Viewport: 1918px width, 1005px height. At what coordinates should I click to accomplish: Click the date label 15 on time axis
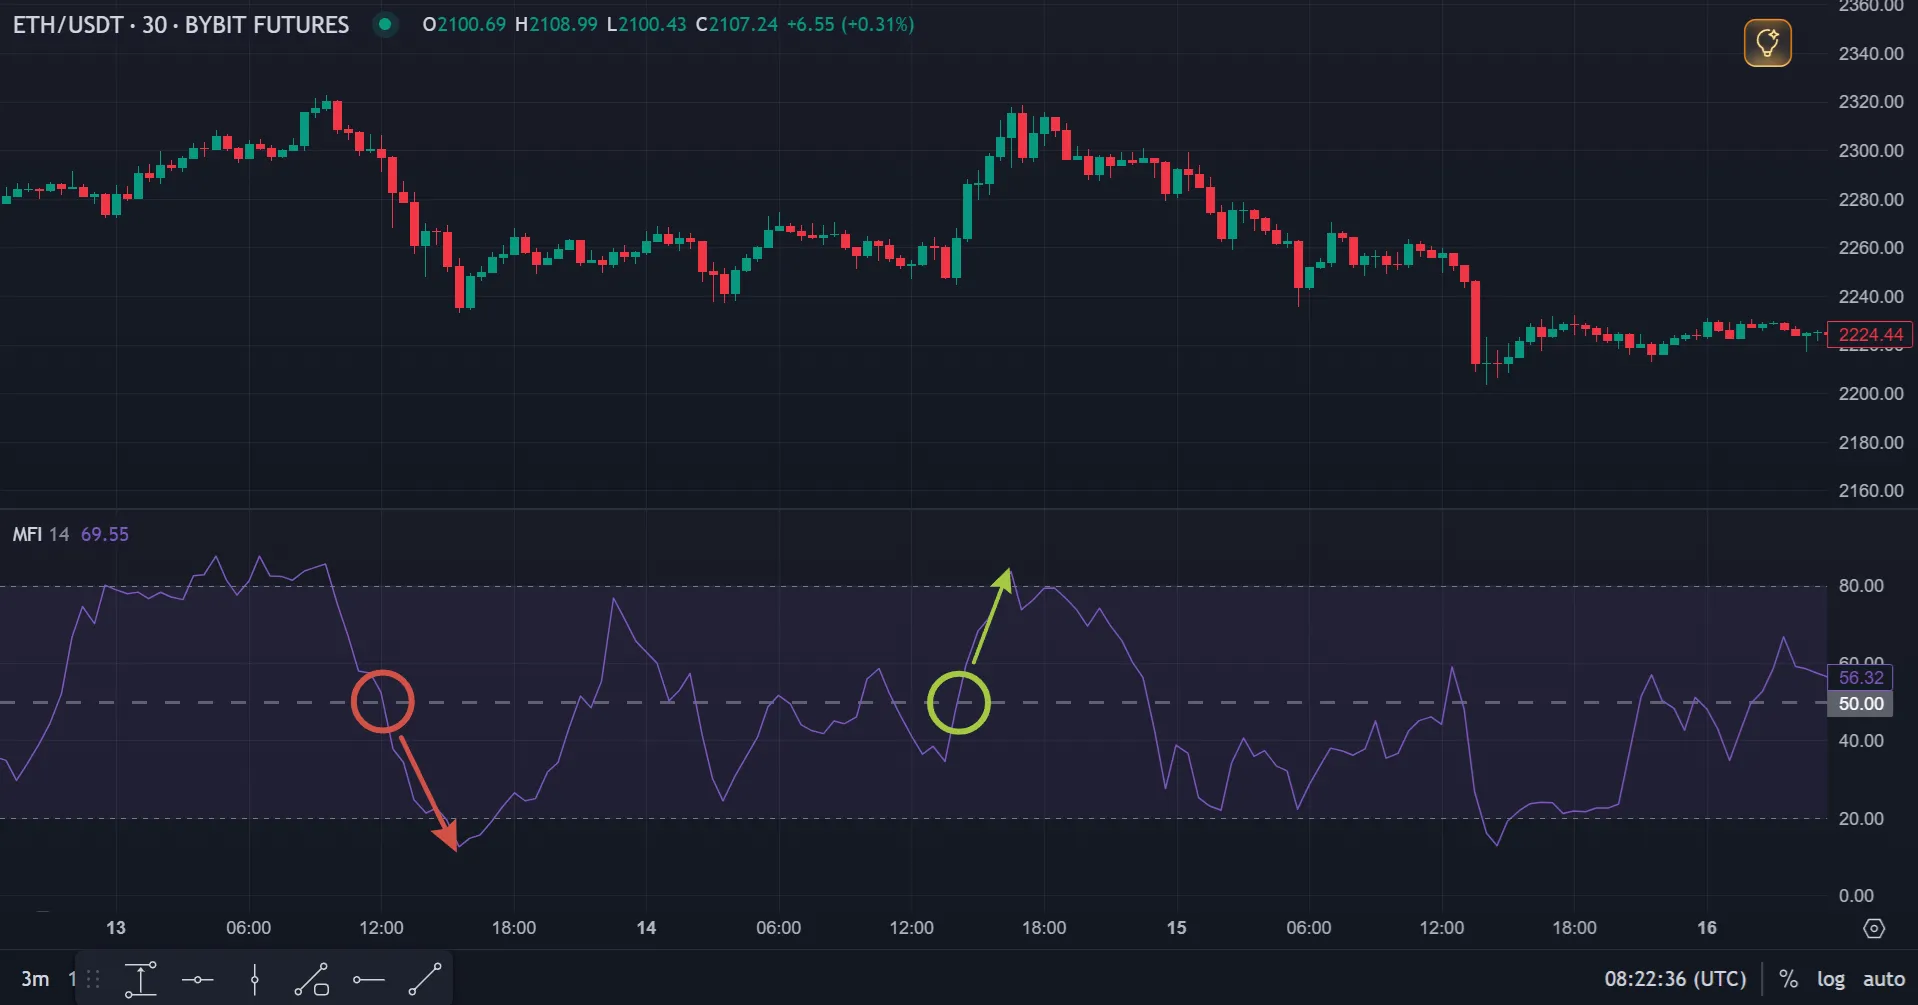(x=1176, y=928)
